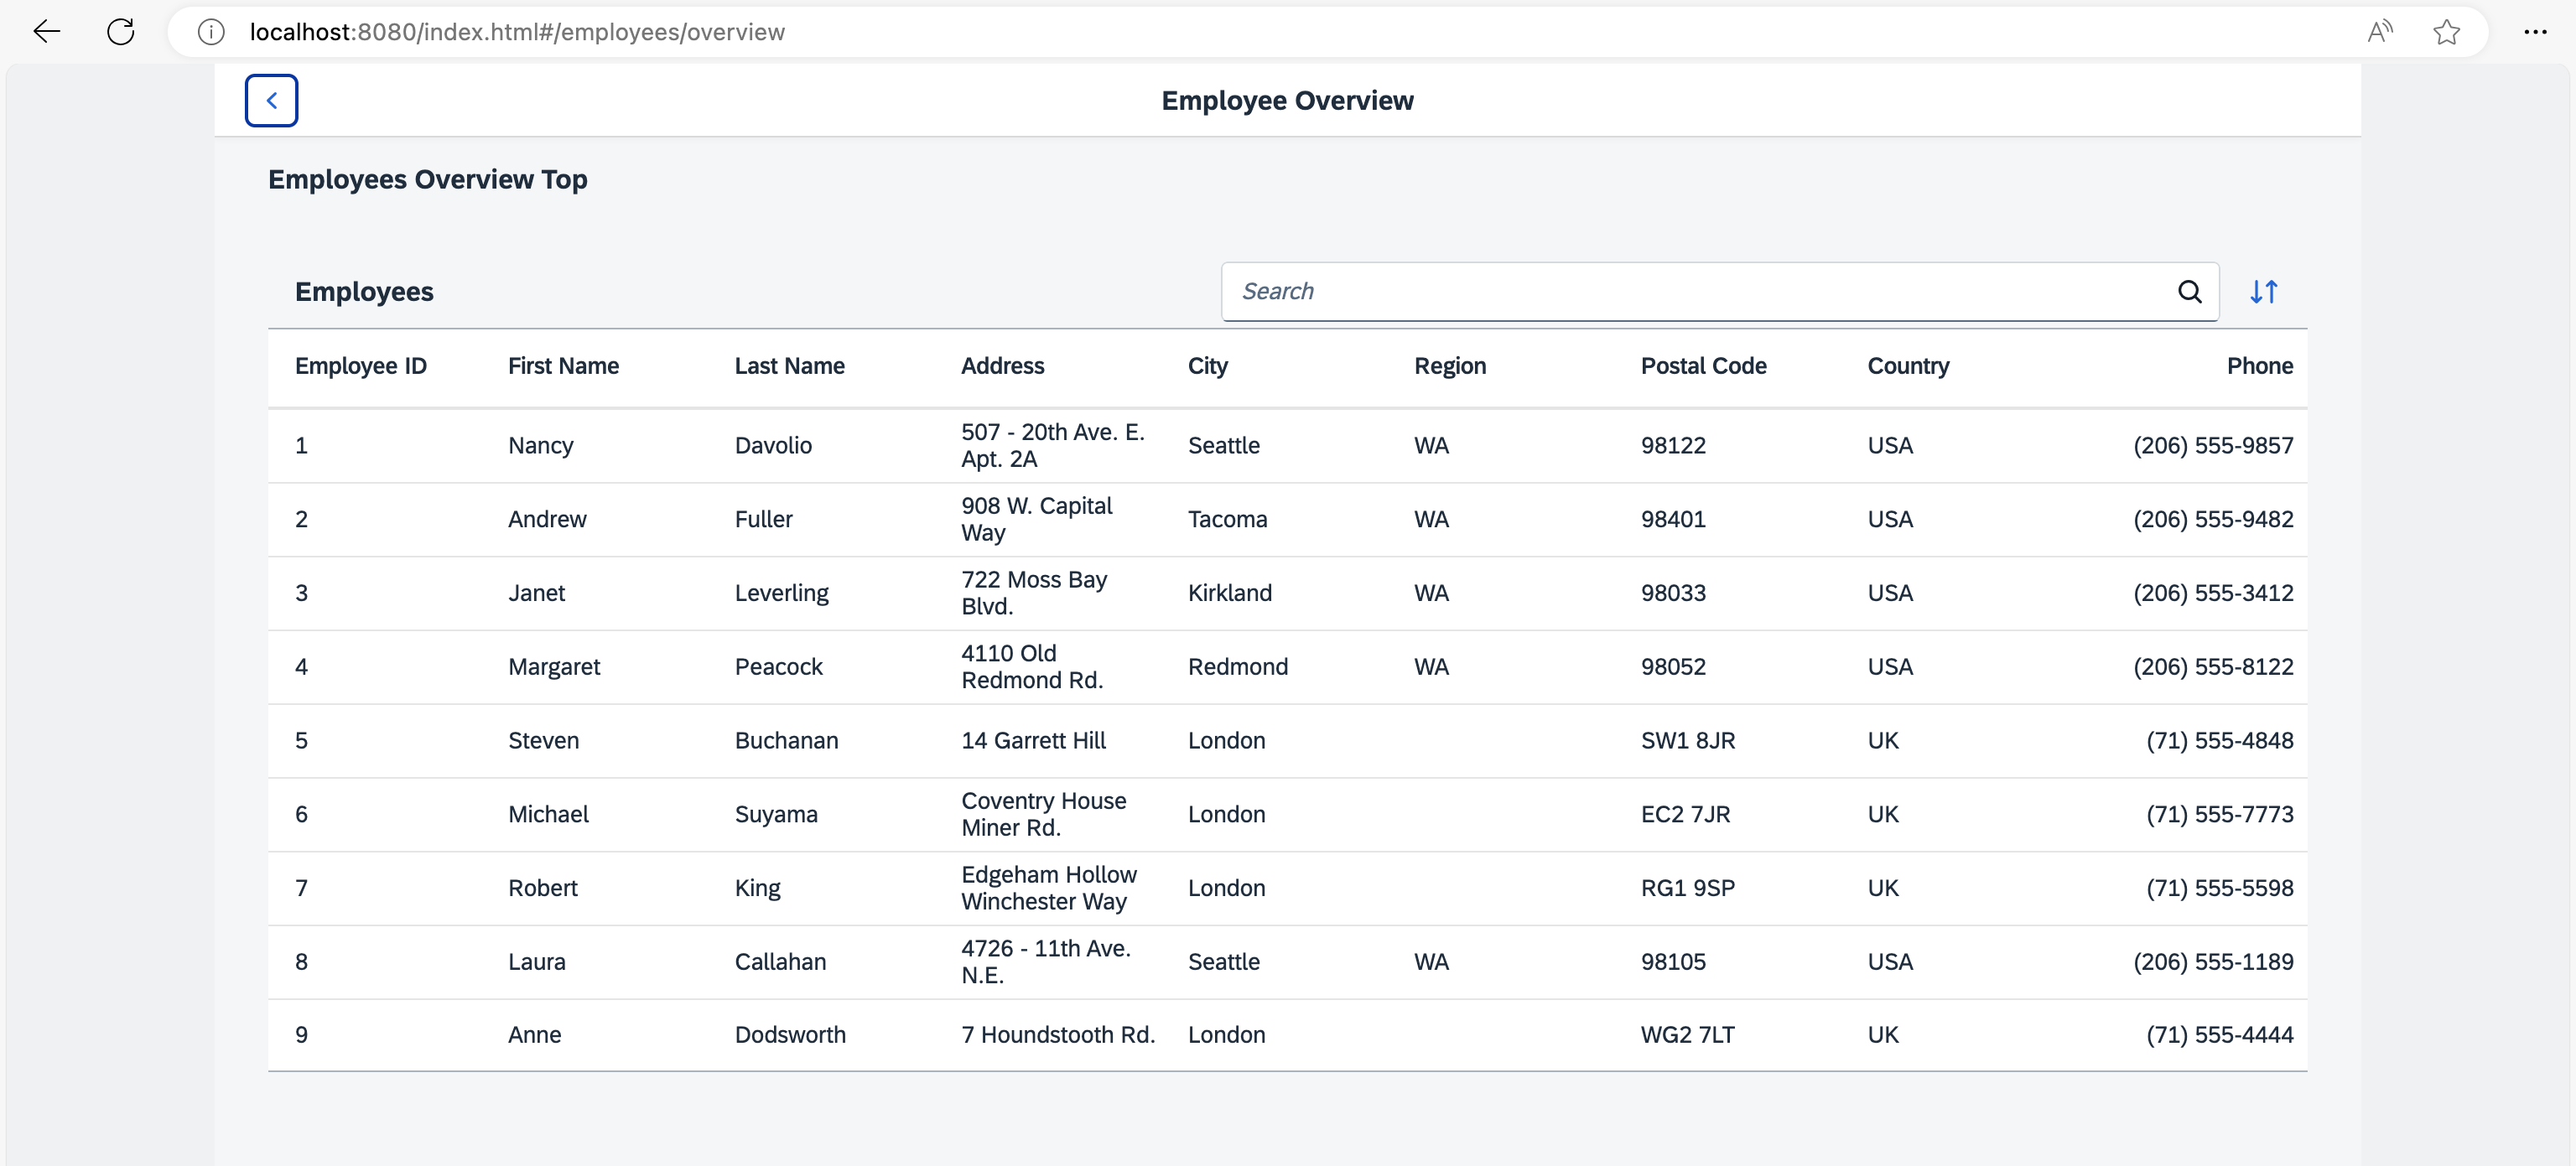Click the City column header

point(1207,366)
